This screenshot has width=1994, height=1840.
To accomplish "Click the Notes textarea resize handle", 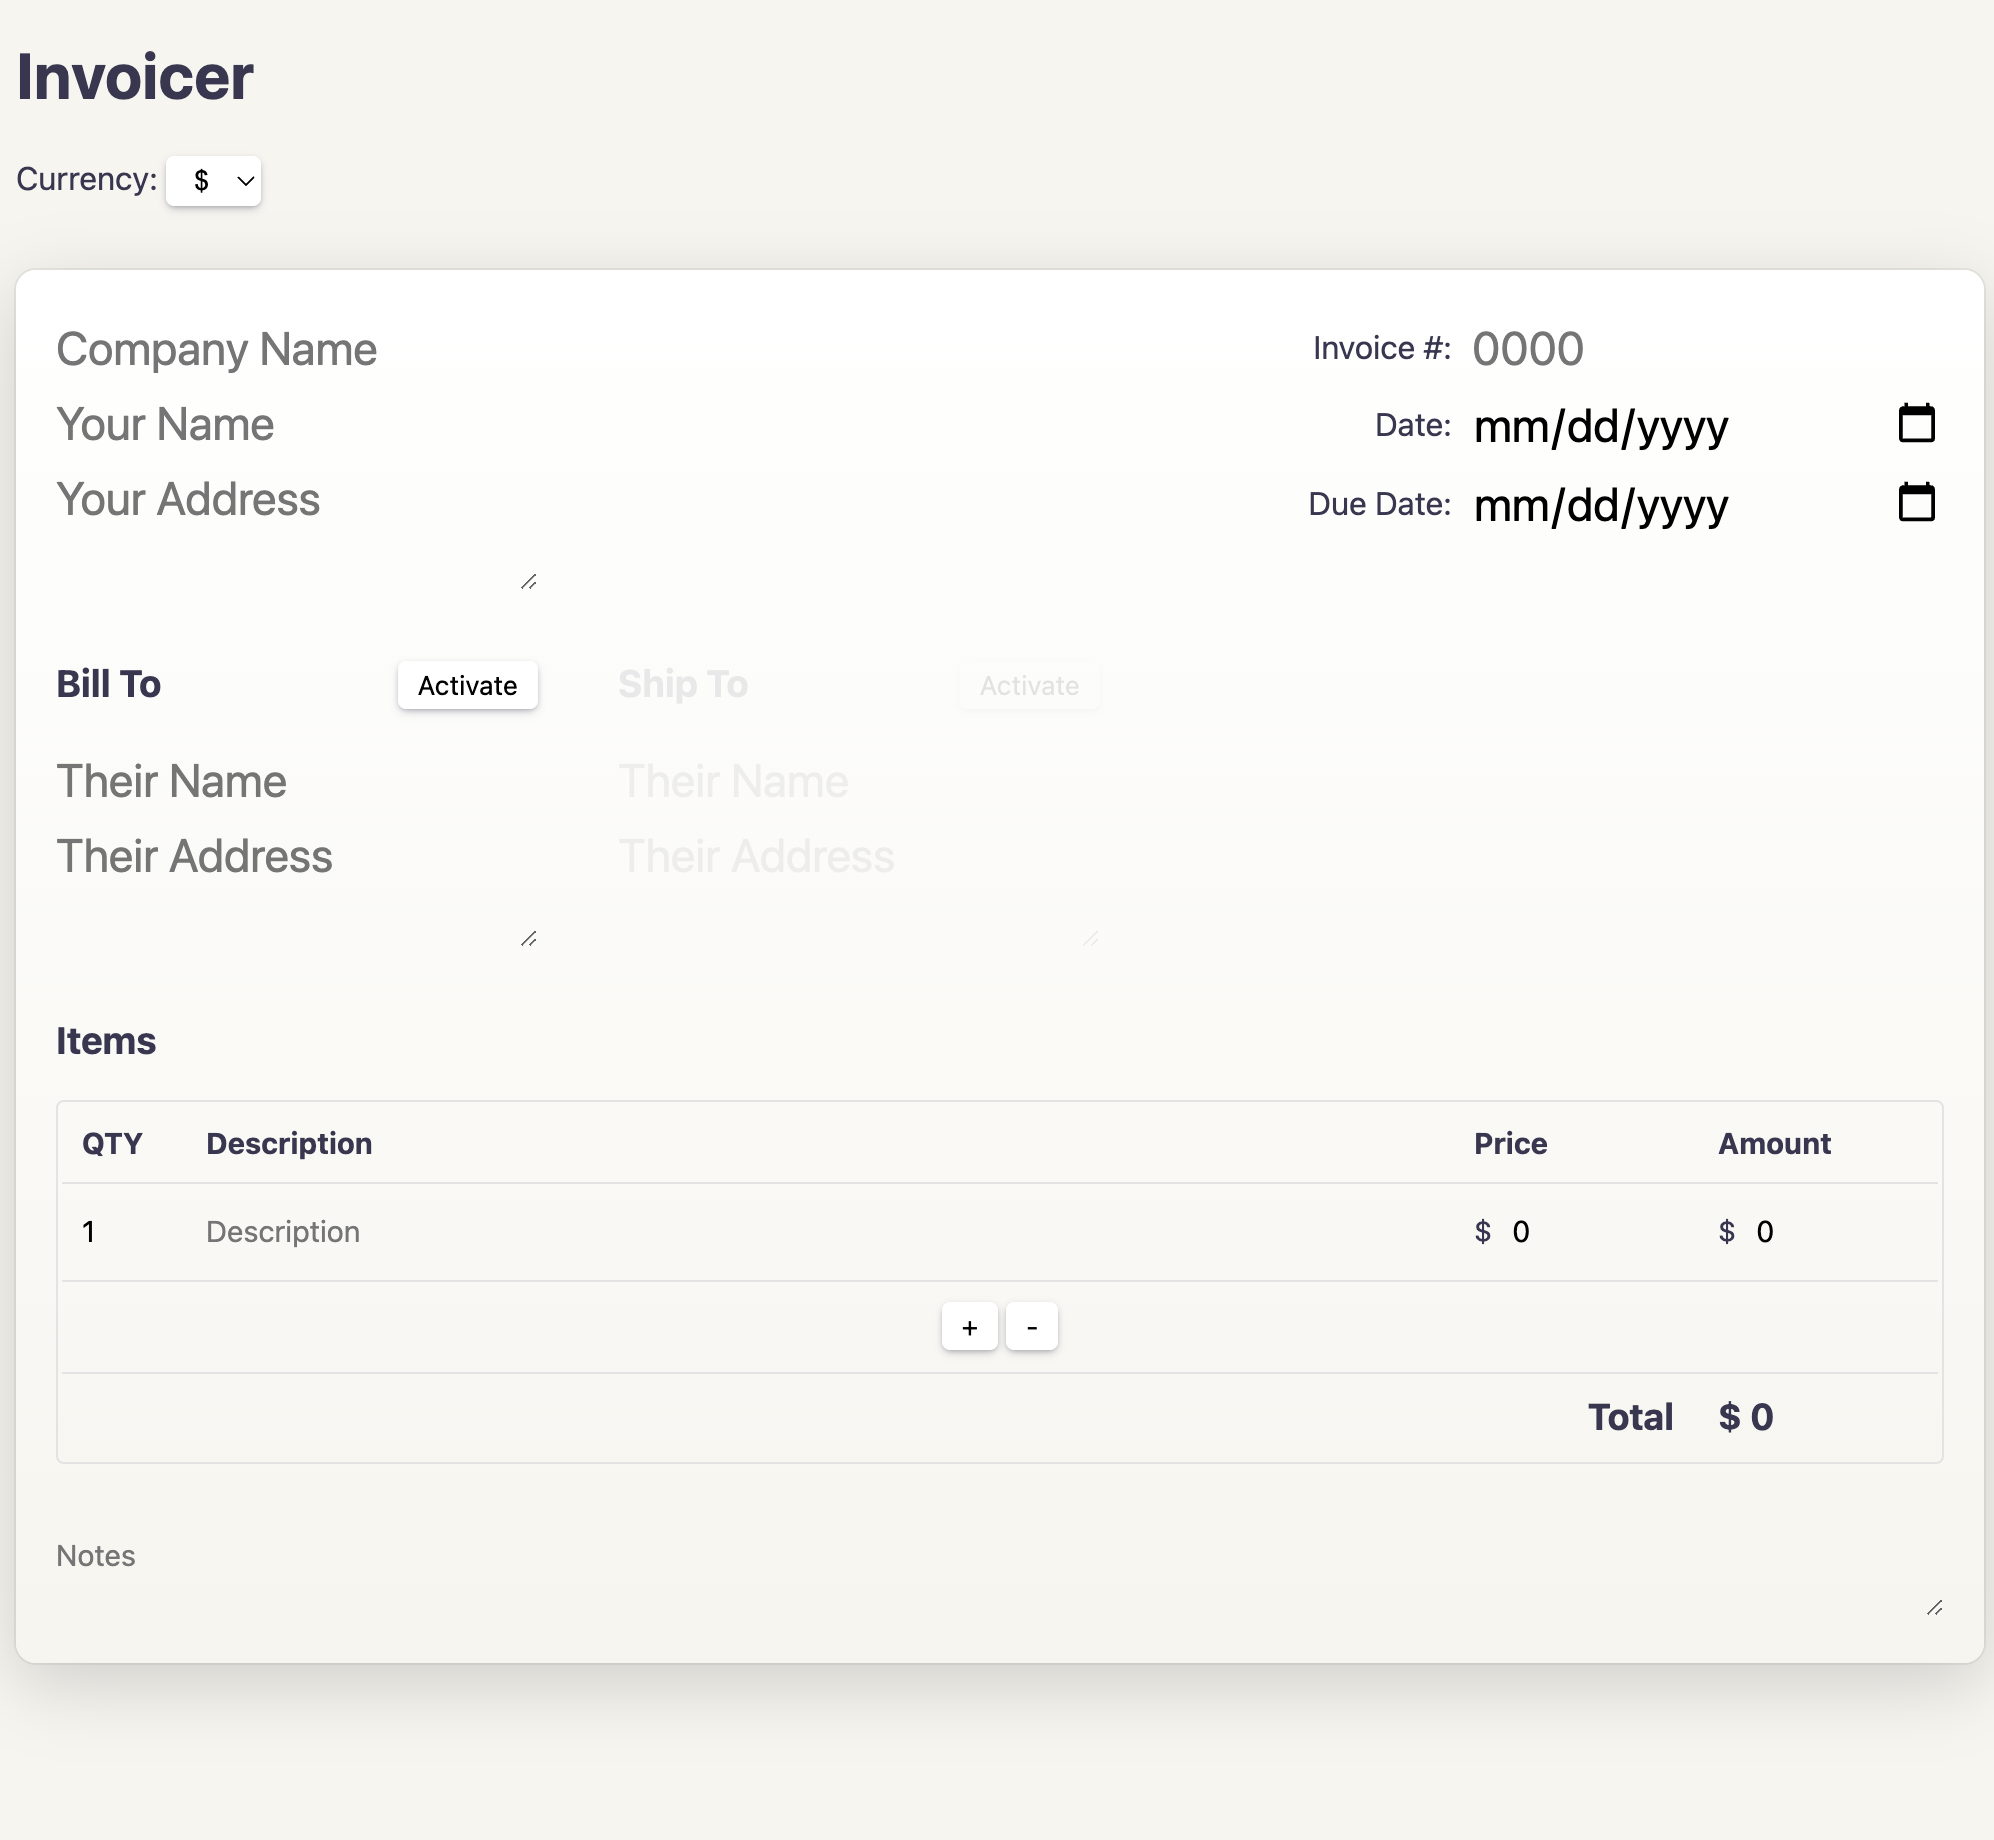I will click(x=1935, y=1608).
